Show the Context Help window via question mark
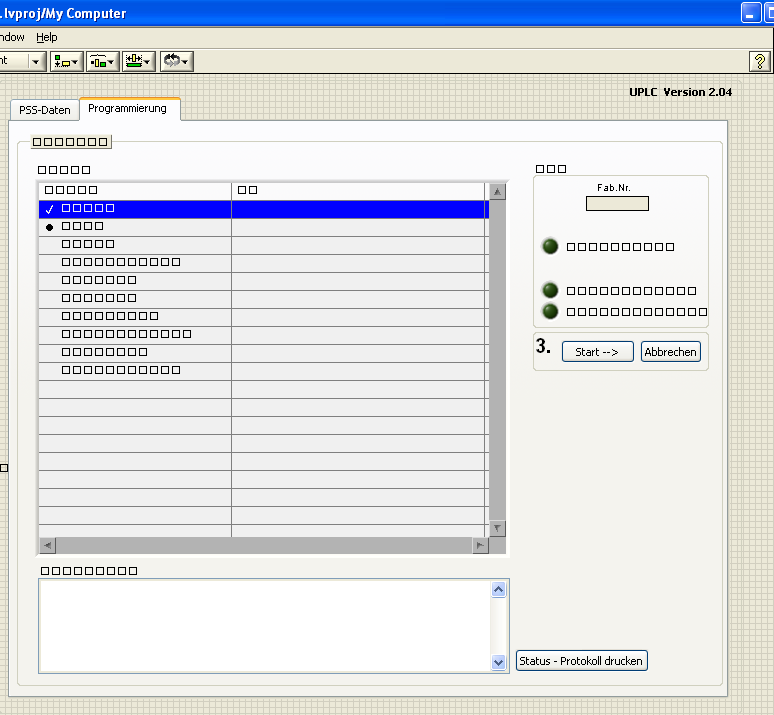This screenshot has width=774, height=715. coord(760,62)
